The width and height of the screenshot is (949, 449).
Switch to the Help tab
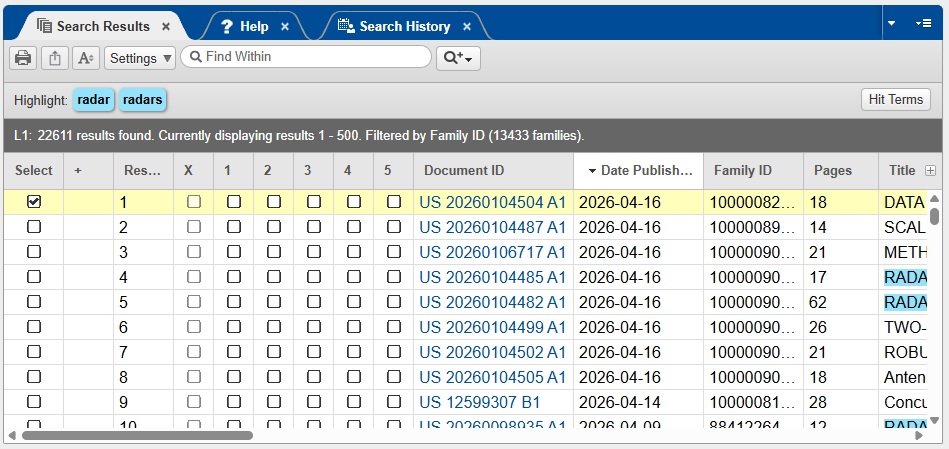pyautogui.click(x=244, y=27)
